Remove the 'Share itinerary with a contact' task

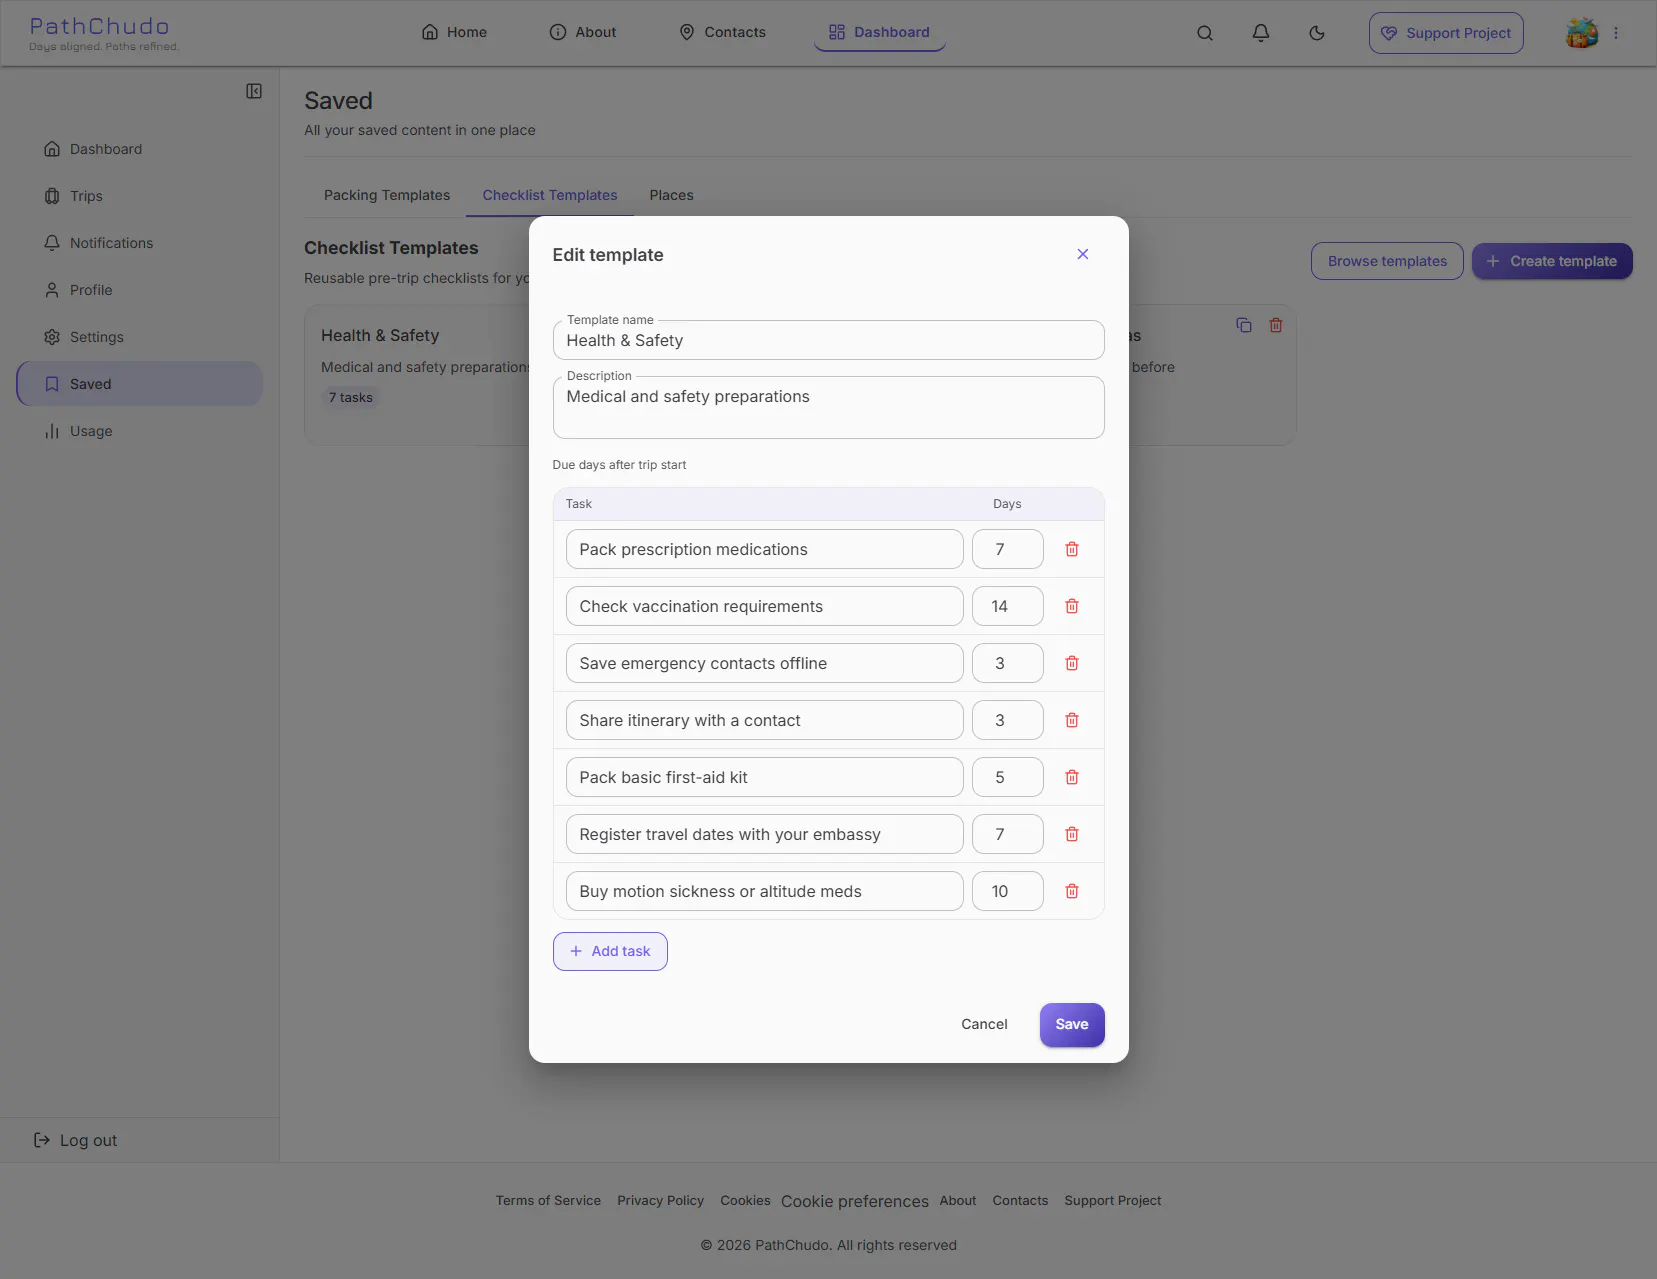1072,720
